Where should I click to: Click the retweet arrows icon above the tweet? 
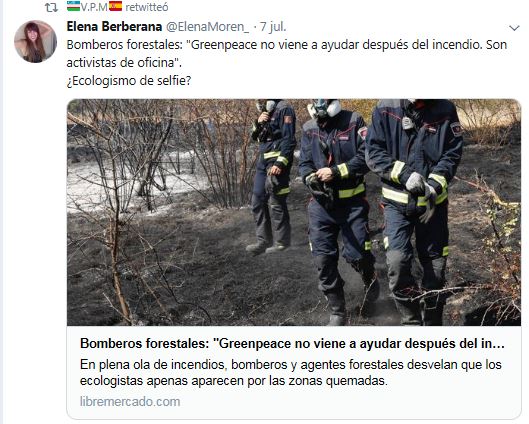(51, 7)
